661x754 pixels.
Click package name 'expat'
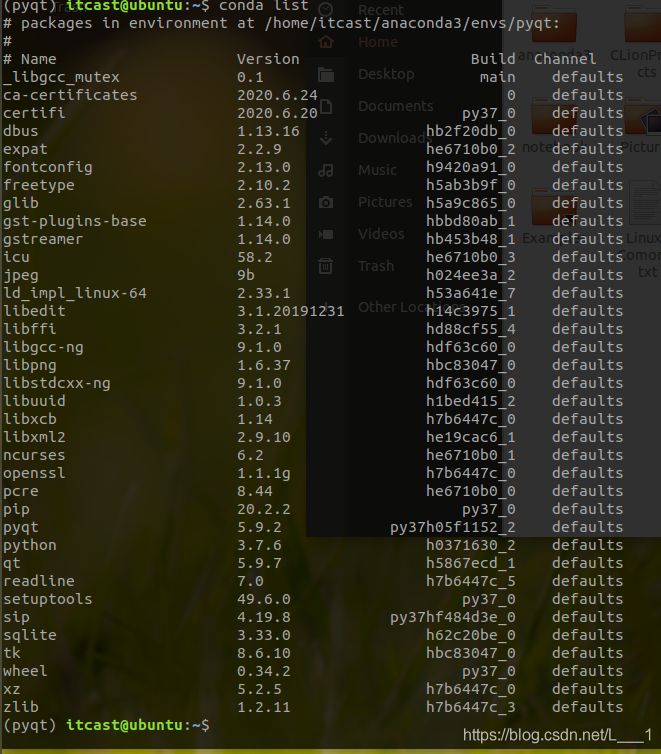click(x=25, y=149)
